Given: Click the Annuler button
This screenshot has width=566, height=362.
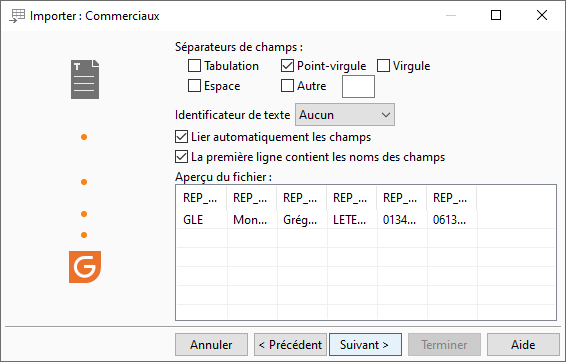Looking at the screenshot, I should (x=212, y=345).
